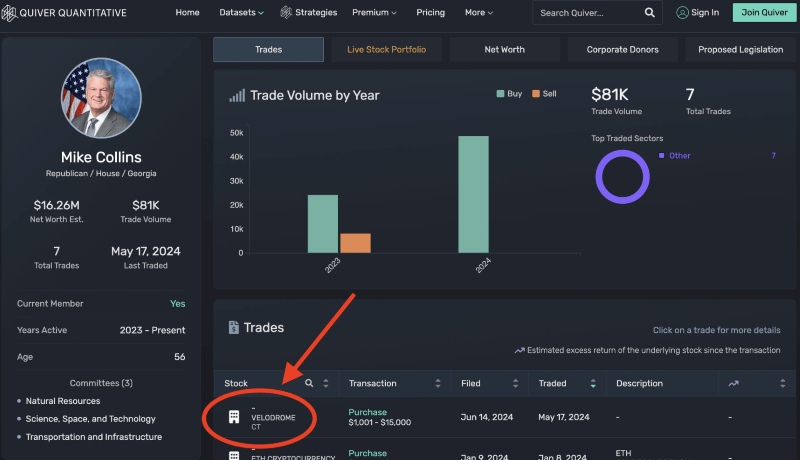The image size is (800, 460).
Task: Switch to Net Worth tab
Action: pyautogui.click(x=505, y=49)
